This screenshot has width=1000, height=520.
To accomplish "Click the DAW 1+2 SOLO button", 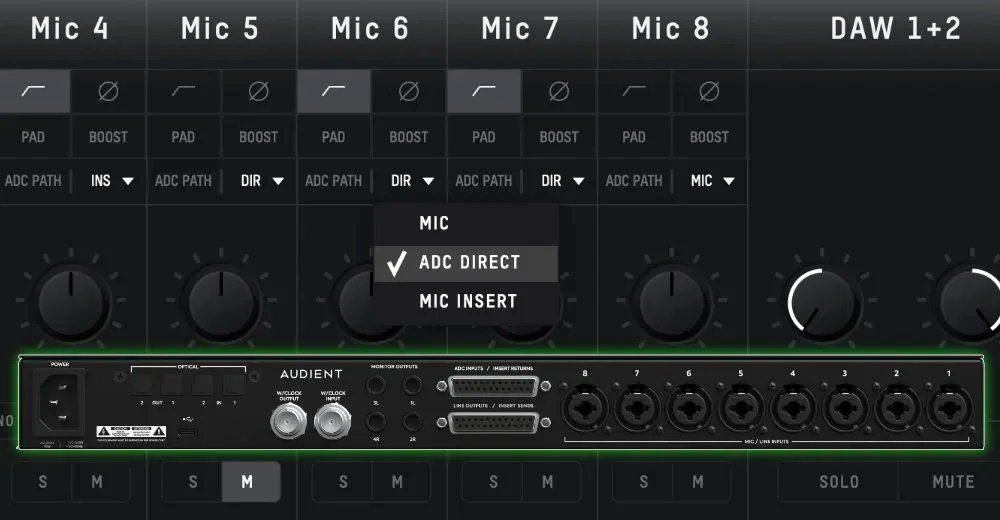I will [838, 482].
